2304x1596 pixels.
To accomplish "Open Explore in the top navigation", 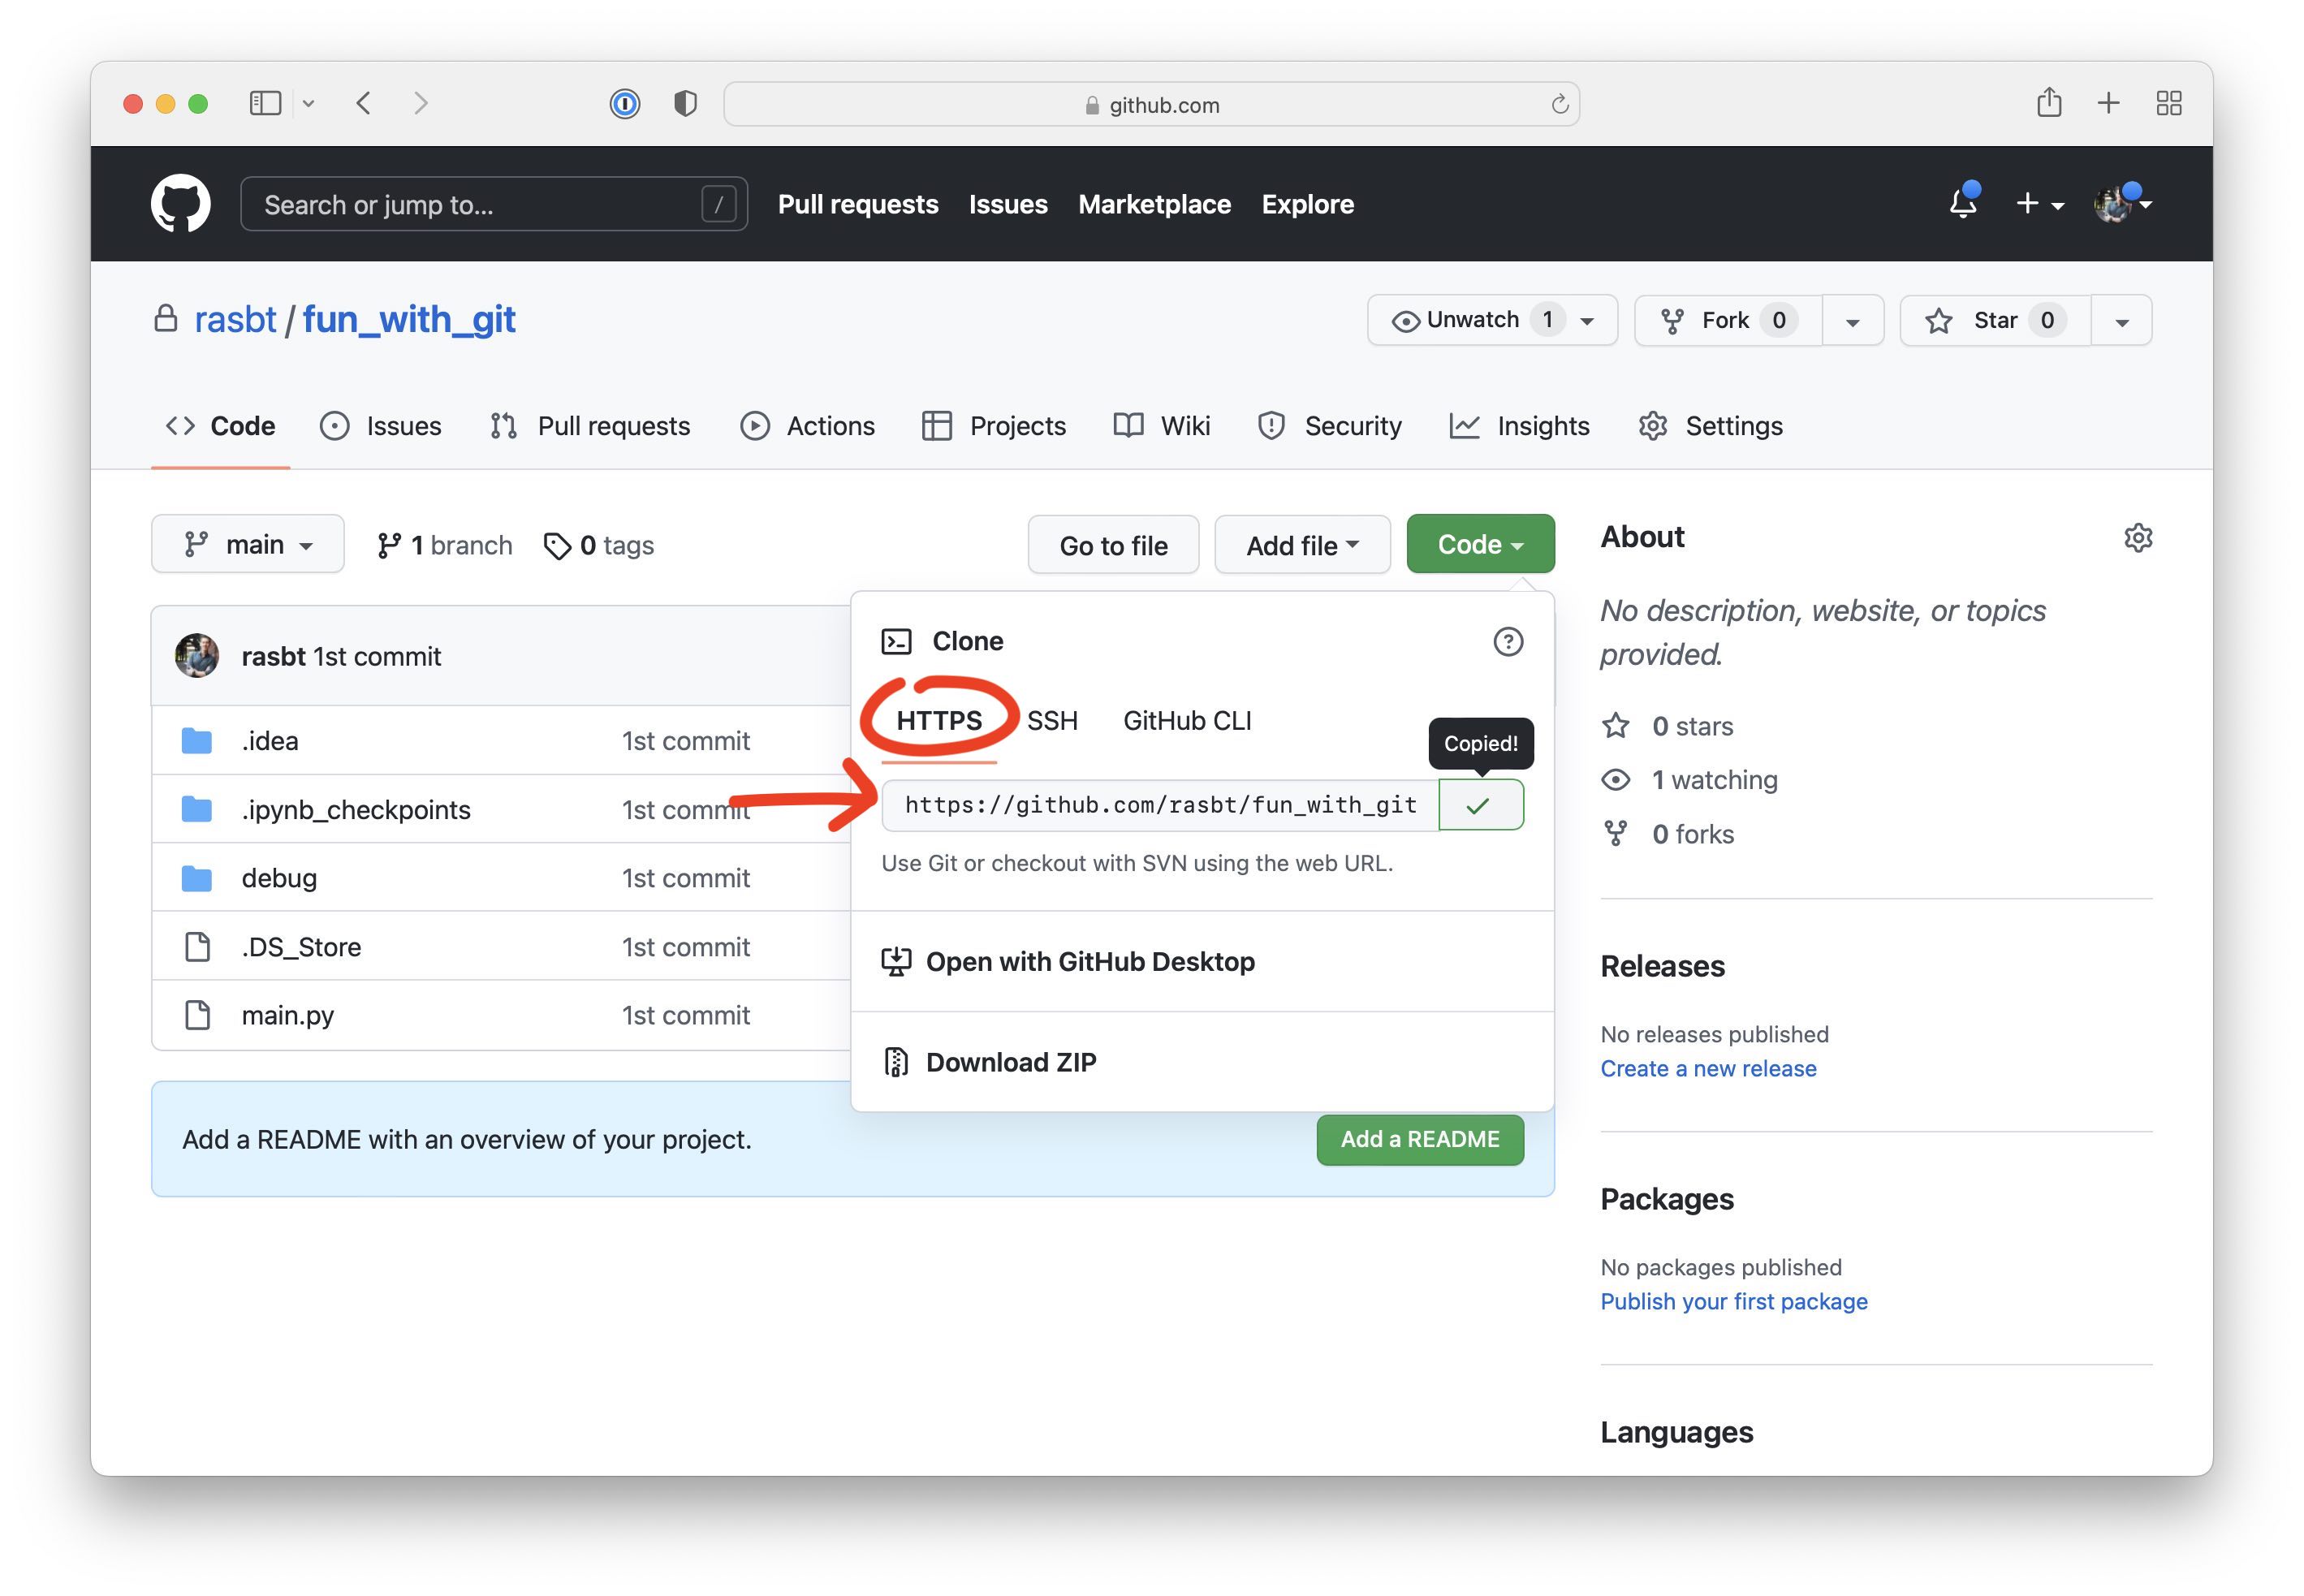I will coord(1307,204).
